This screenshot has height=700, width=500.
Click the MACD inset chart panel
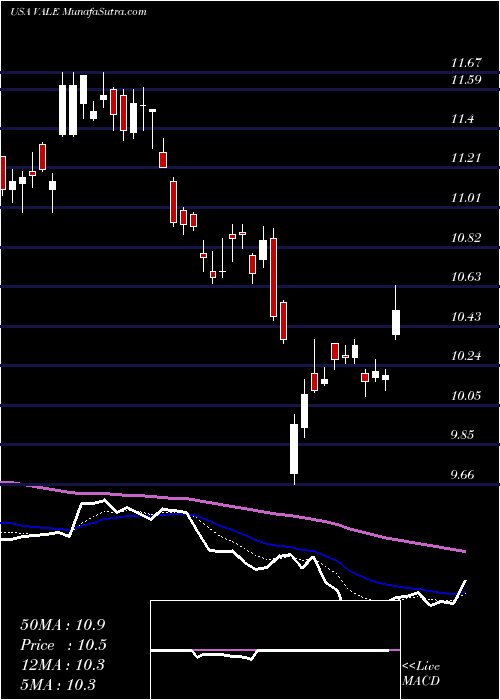[x=275, y=650]
